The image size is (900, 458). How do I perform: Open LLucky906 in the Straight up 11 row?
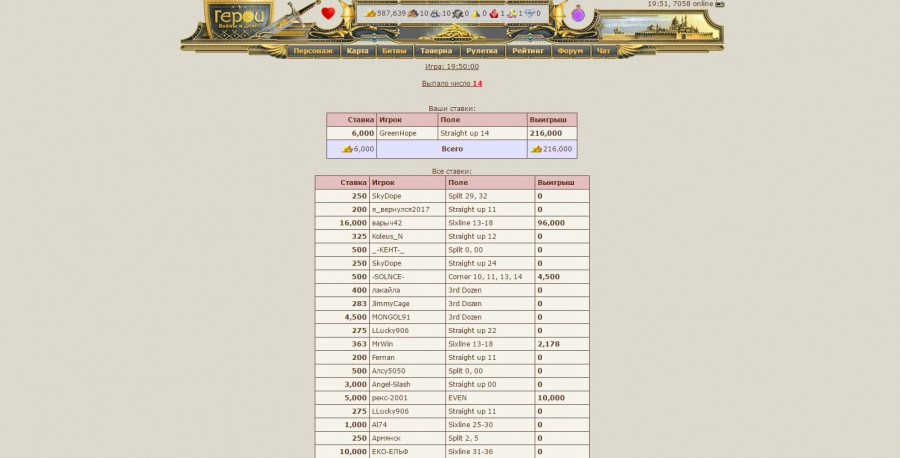[x=390, y=412]
